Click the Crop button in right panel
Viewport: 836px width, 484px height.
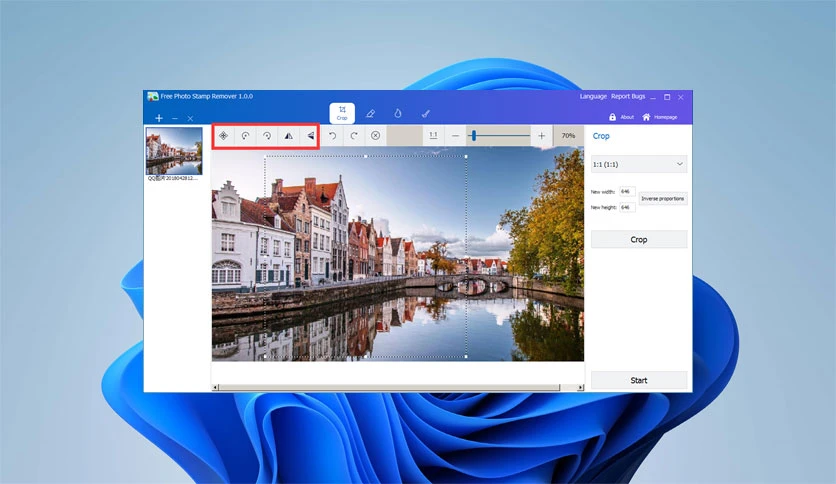tap(639, 239)
